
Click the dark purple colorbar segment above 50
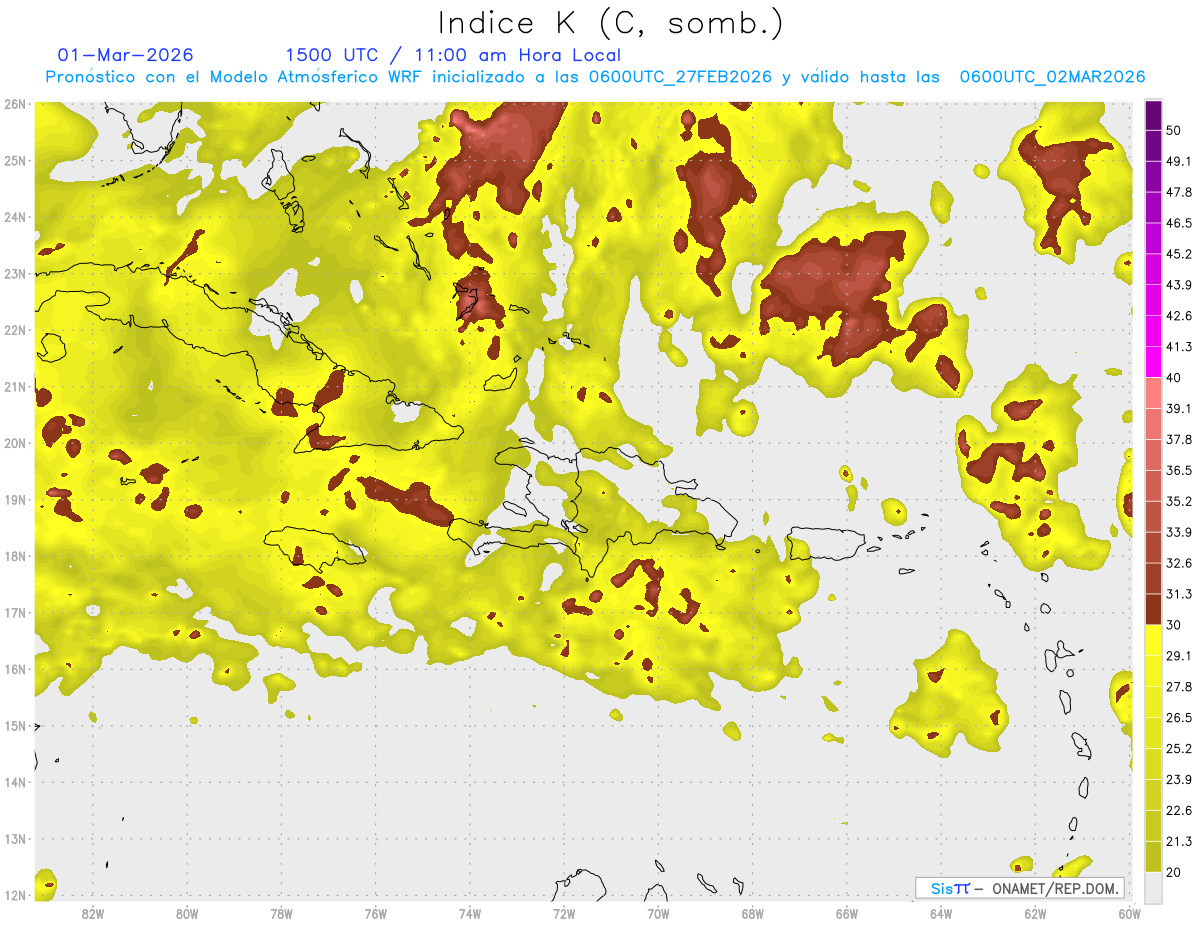click(1154, 115)
